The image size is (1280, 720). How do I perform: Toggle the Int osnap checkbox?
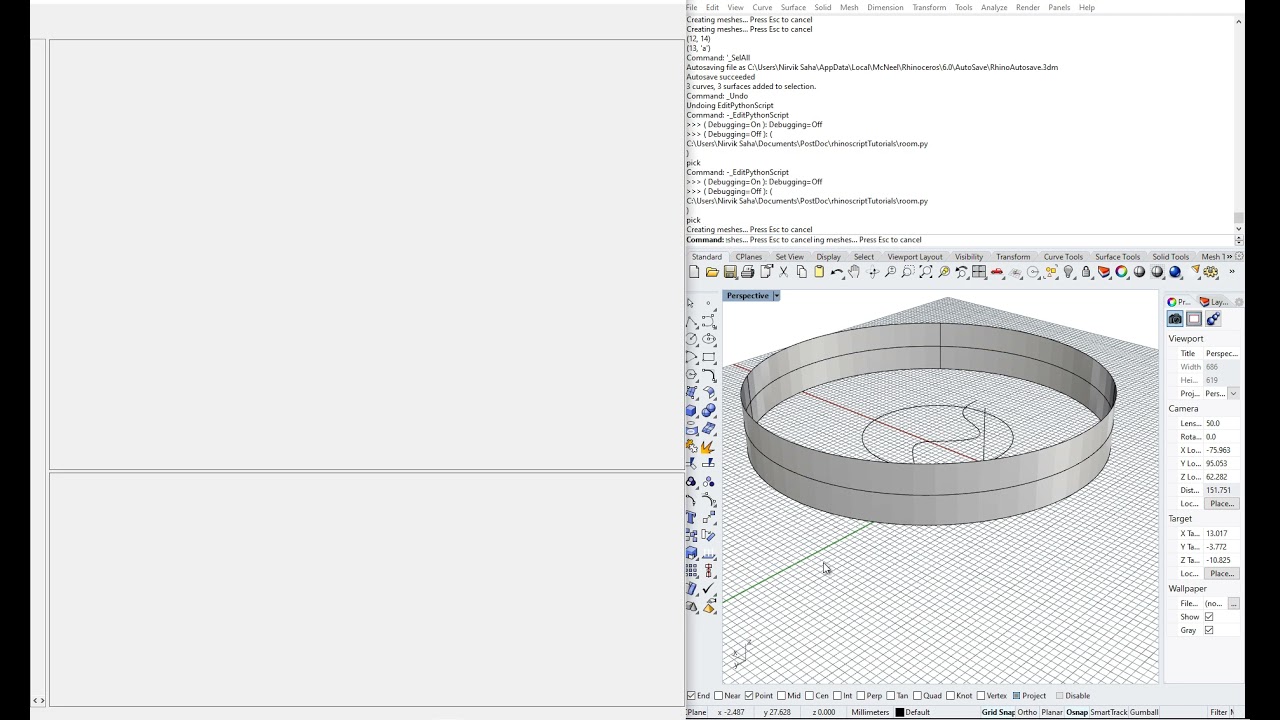point(837,696)
